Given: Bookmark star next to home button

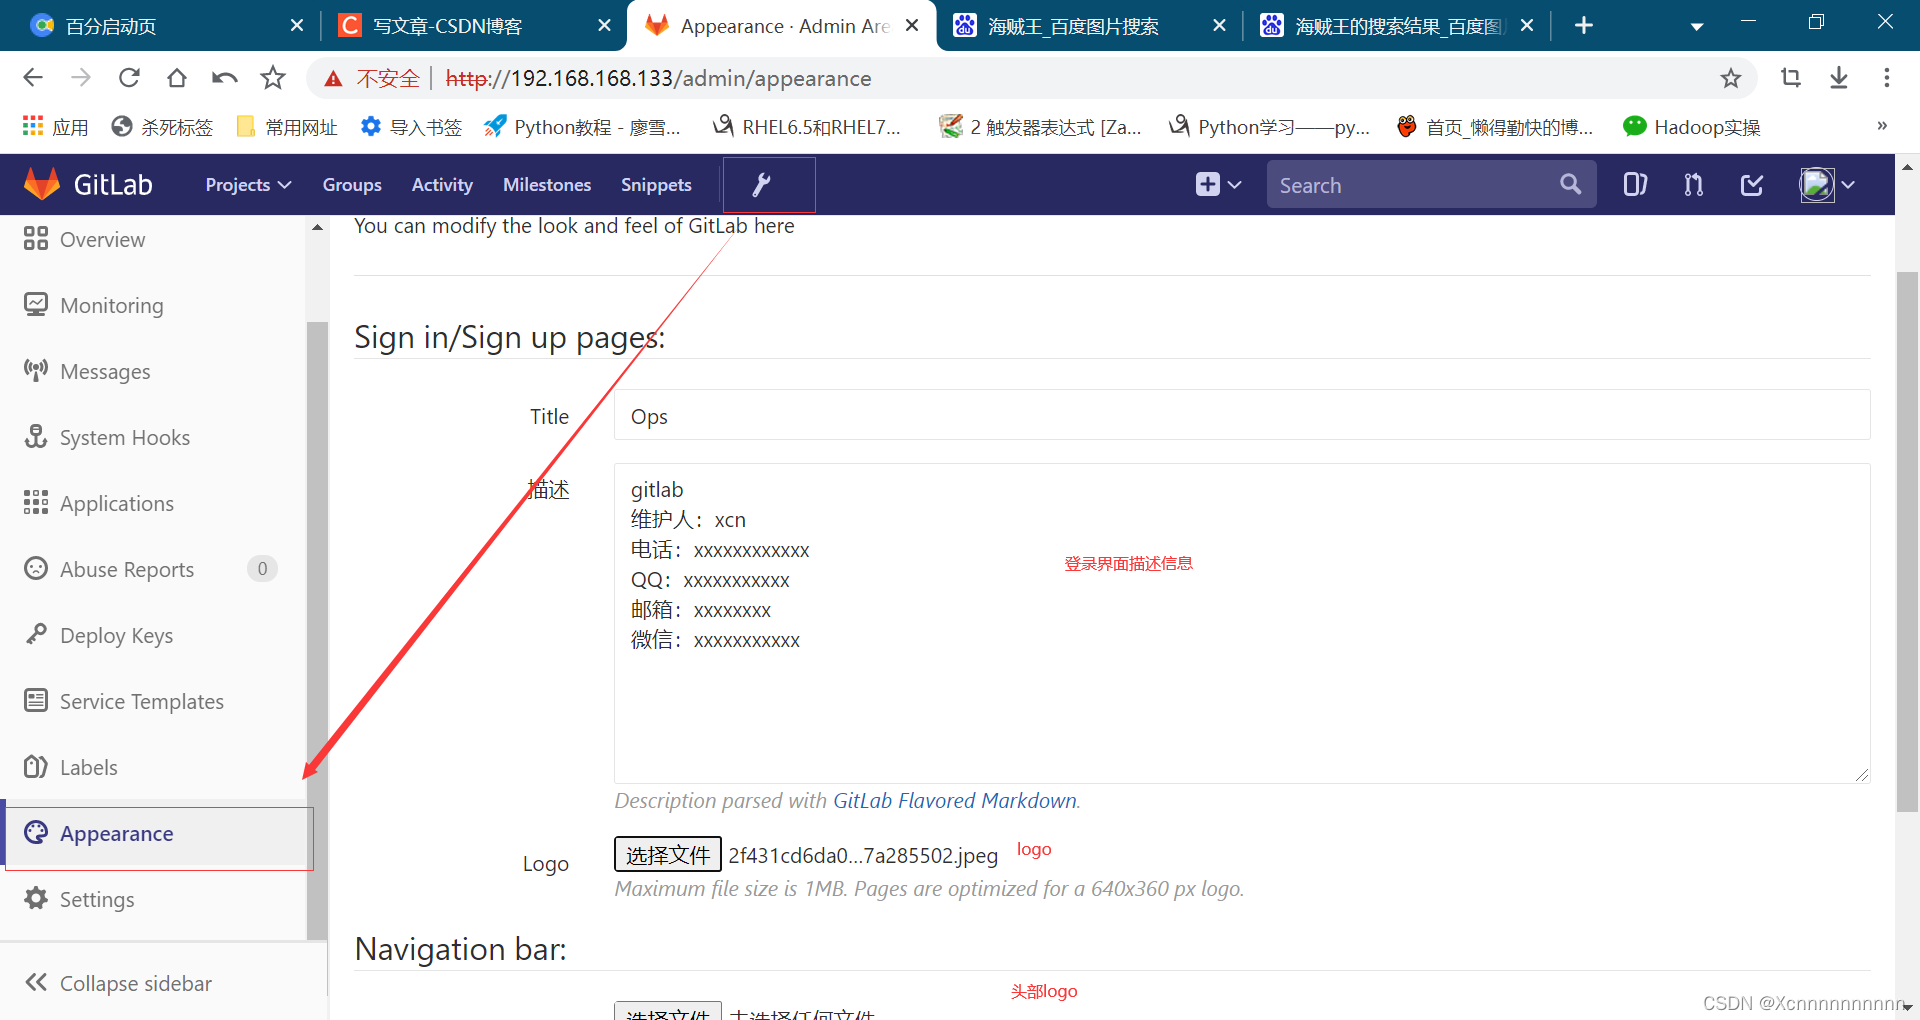Looking at the screenshot, I should click(x=273, y=78).
